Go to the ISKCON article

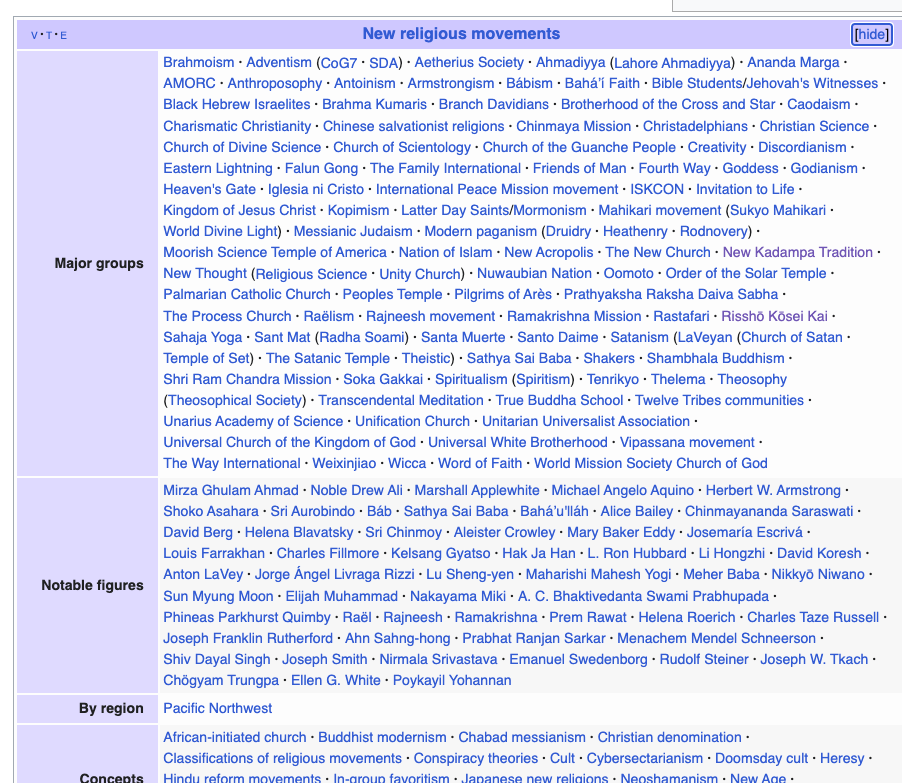tap(657, 189)
